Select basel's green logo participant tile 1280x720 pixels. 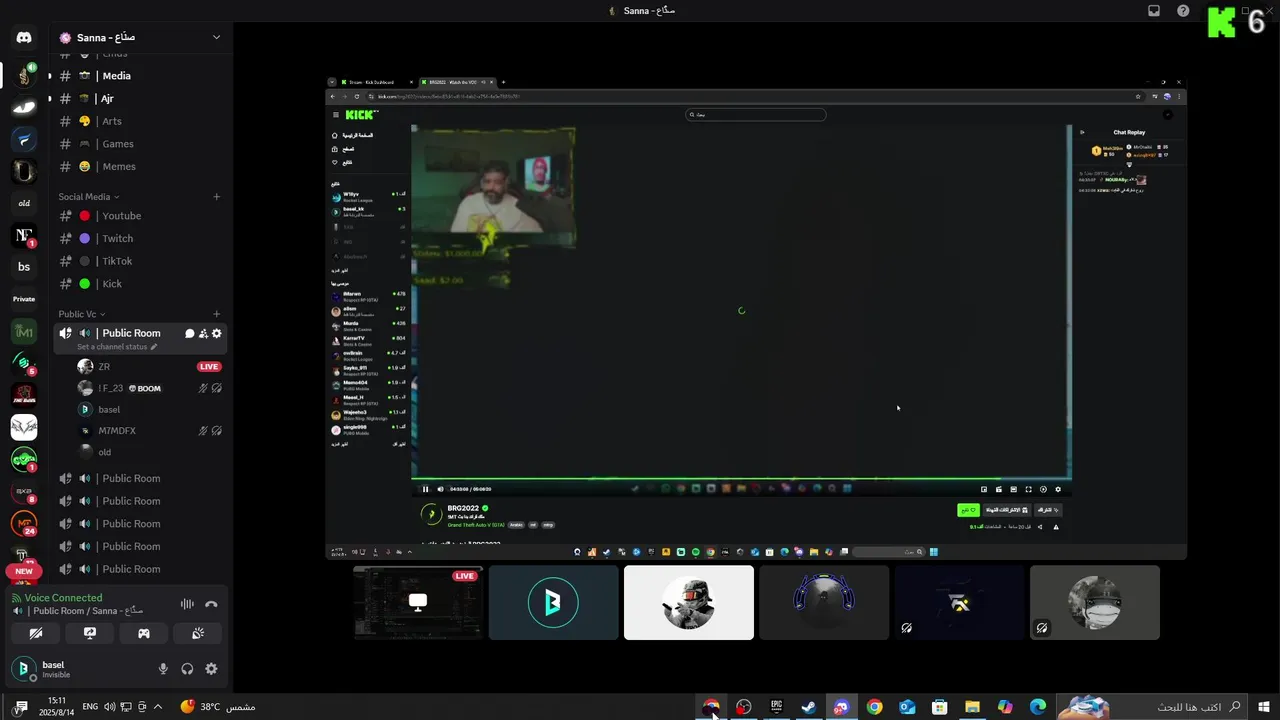554,602
